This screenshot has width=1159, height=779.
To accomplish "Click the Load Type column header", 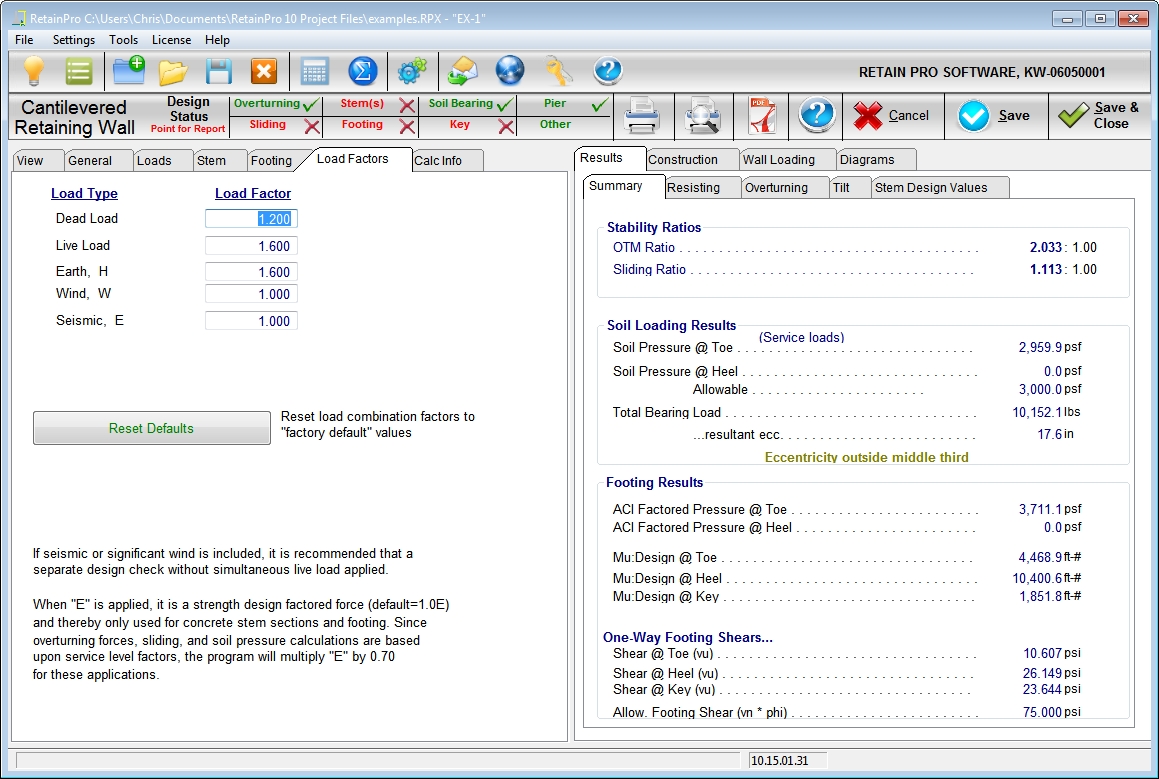I will click(84, 194).
